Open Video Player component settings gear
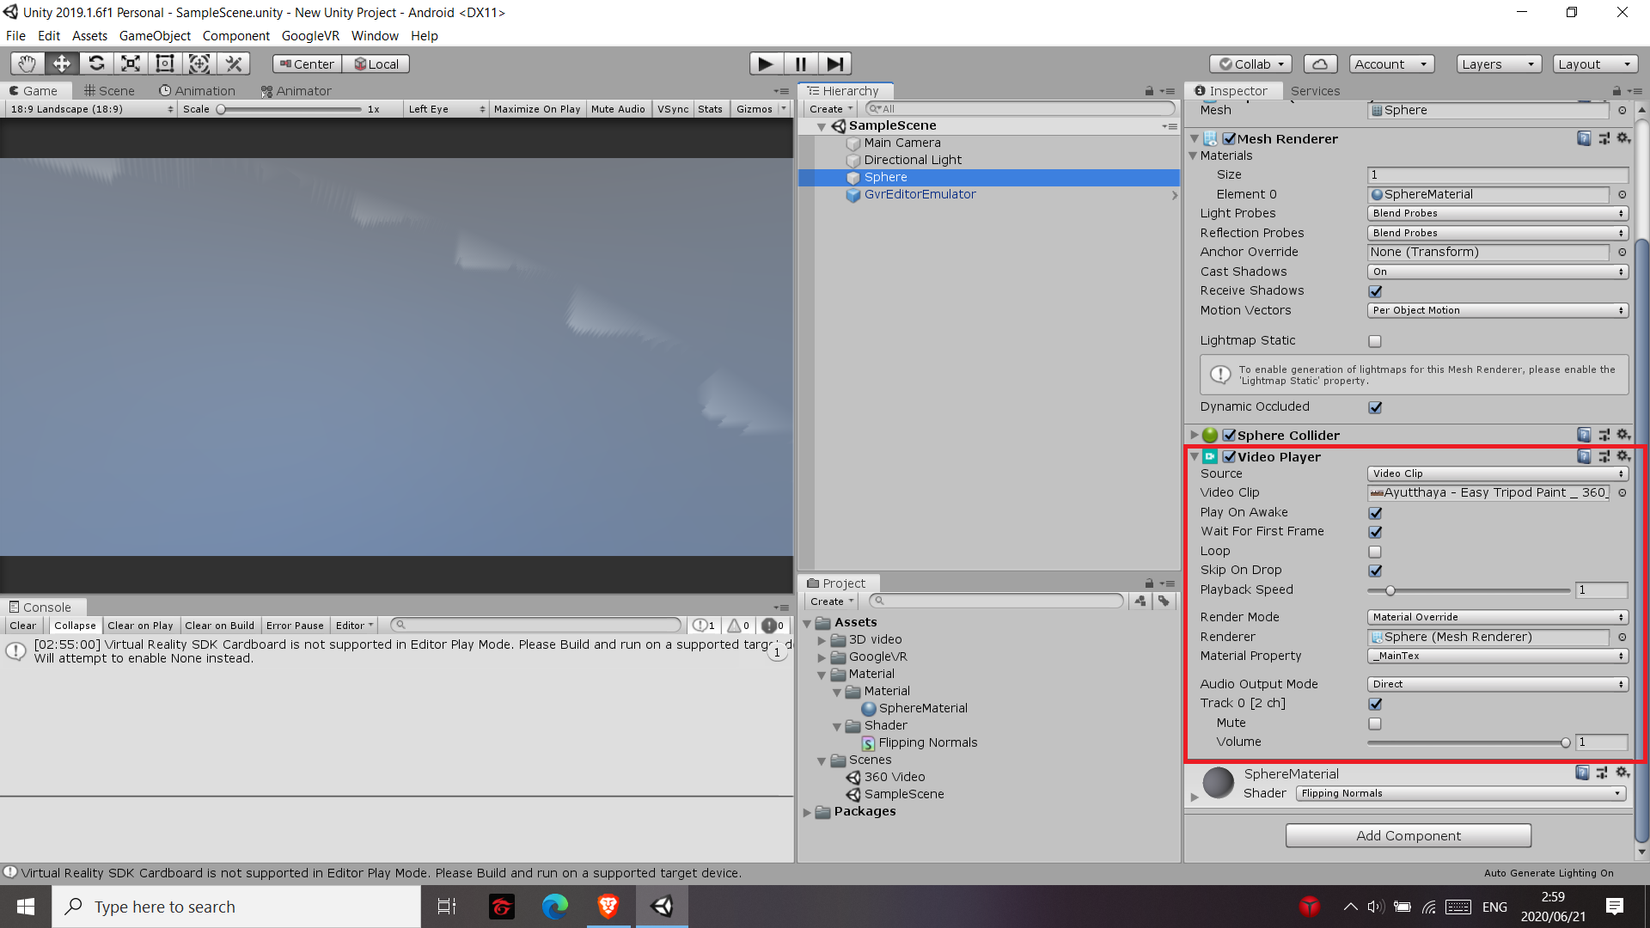Viewport: 1650px width, 928px height. [x=1623, y=456]
